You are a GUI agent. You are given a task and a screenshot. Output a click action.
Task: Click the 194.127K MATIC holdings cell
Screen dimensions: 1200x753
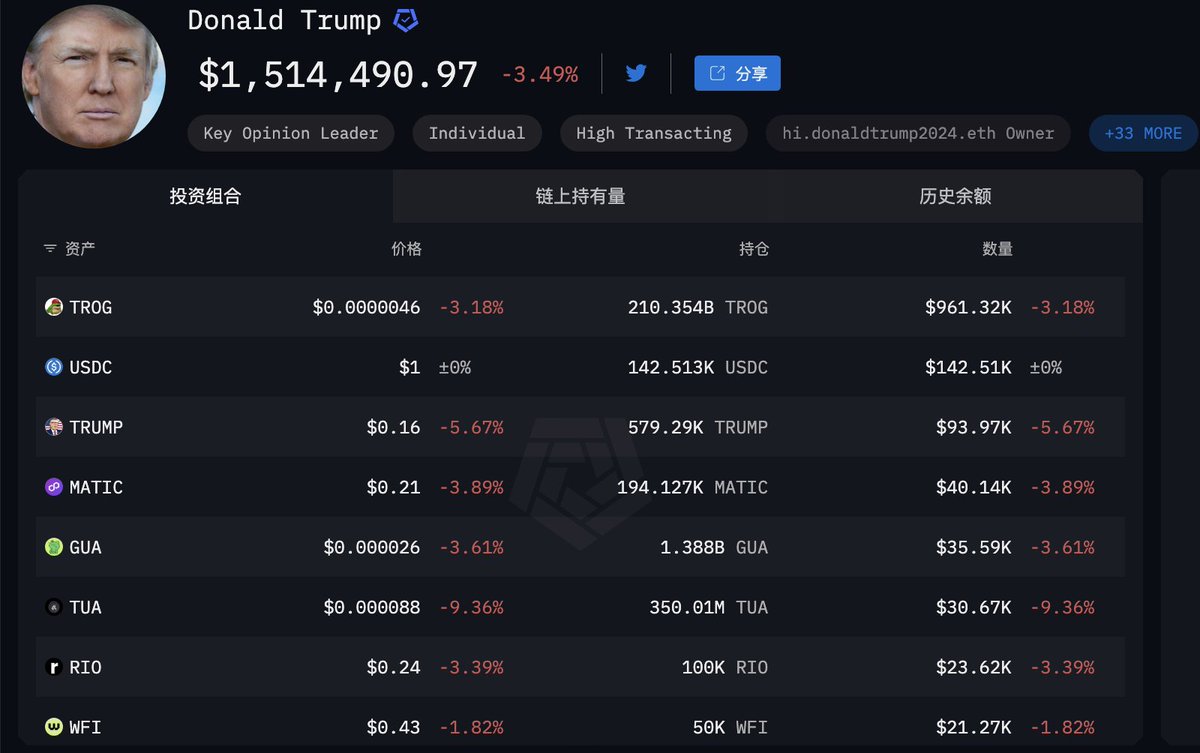point(692,487)
